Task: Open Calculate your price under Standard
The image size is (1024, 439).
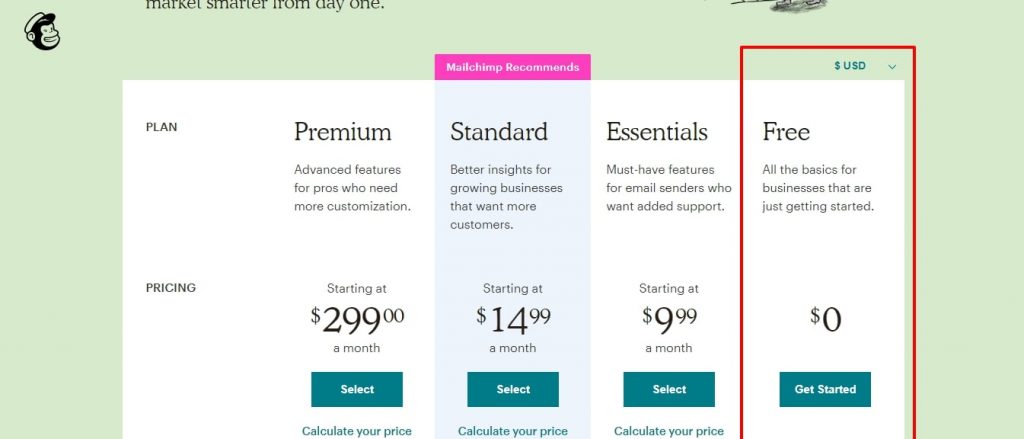Action: (x=513, y=431)
